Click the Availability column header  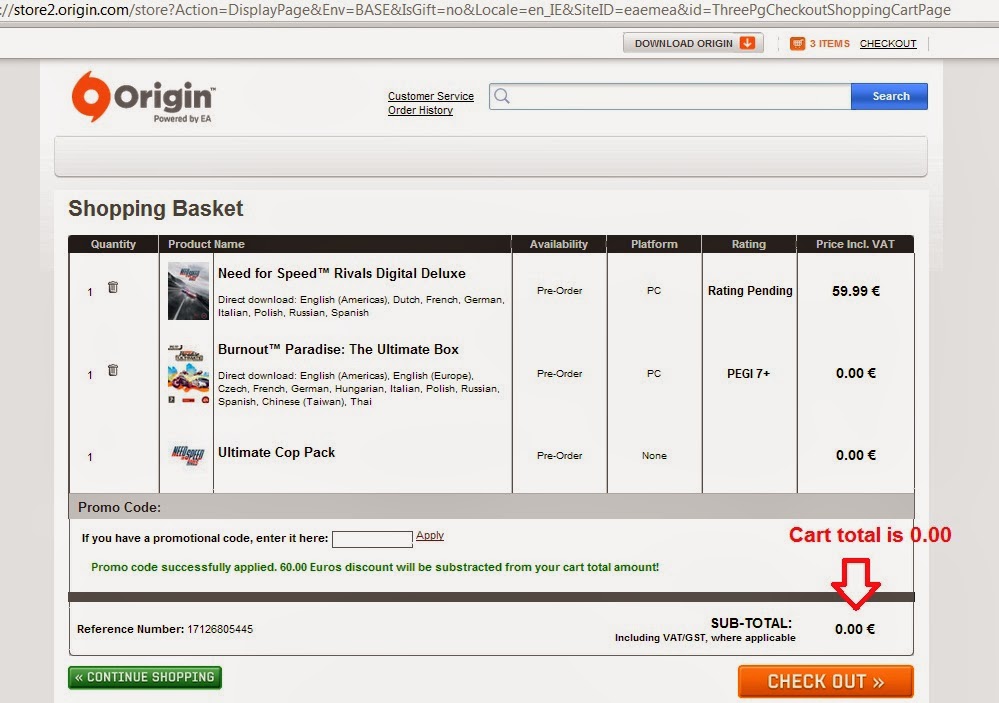coord(559,244)
